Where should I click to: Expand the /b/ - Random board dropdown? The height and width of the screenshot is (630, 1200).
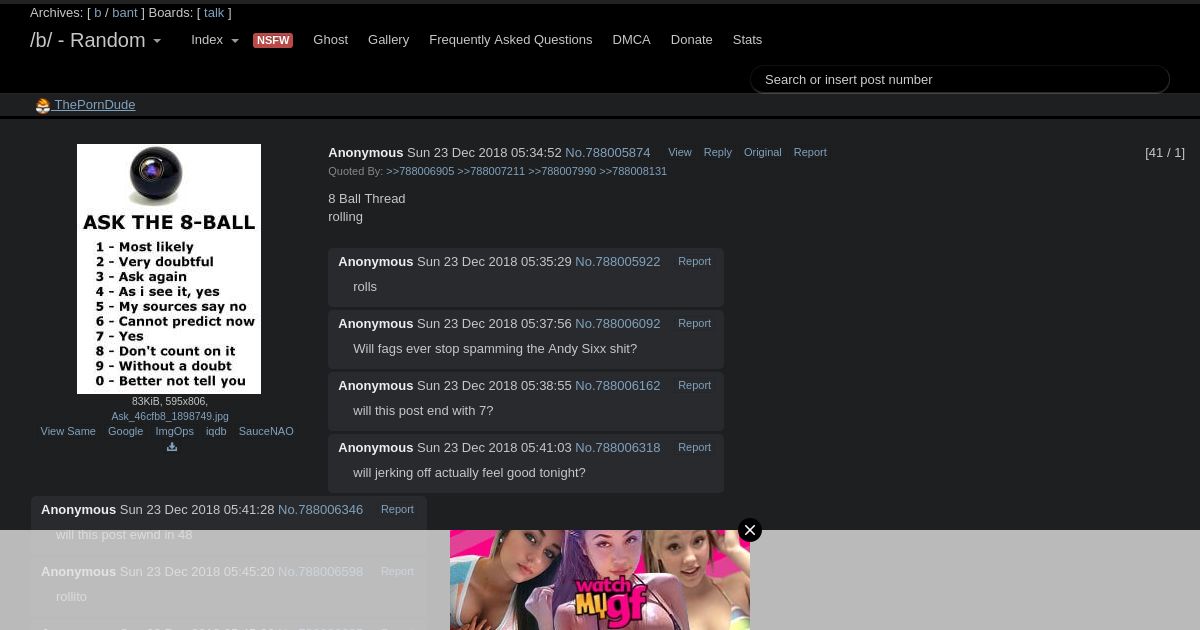click(96, 40)
